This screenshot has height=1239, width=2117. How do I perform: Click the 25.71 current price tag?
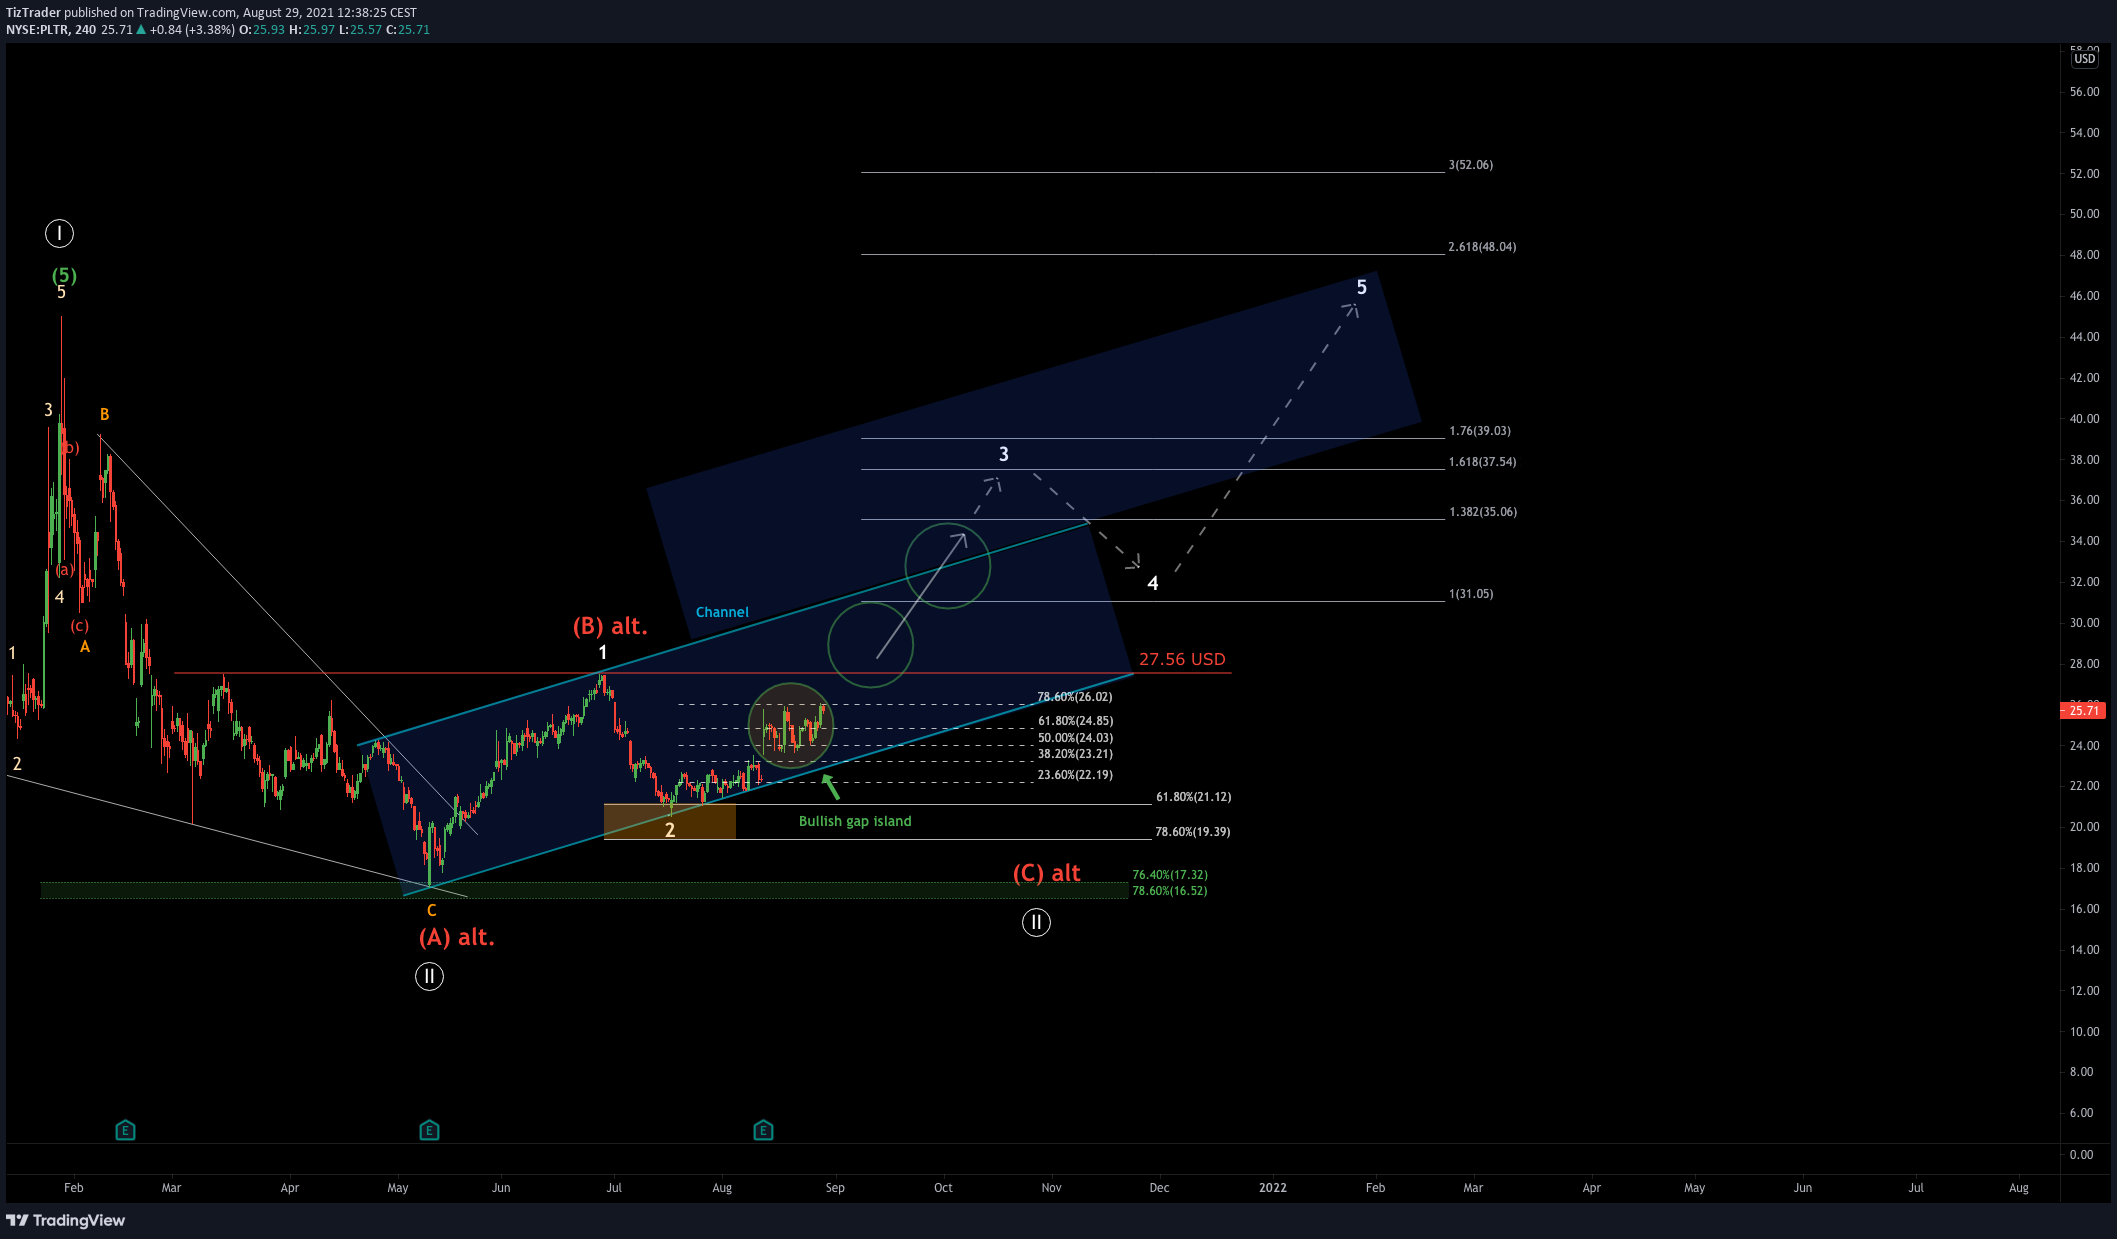point(2083,710)
